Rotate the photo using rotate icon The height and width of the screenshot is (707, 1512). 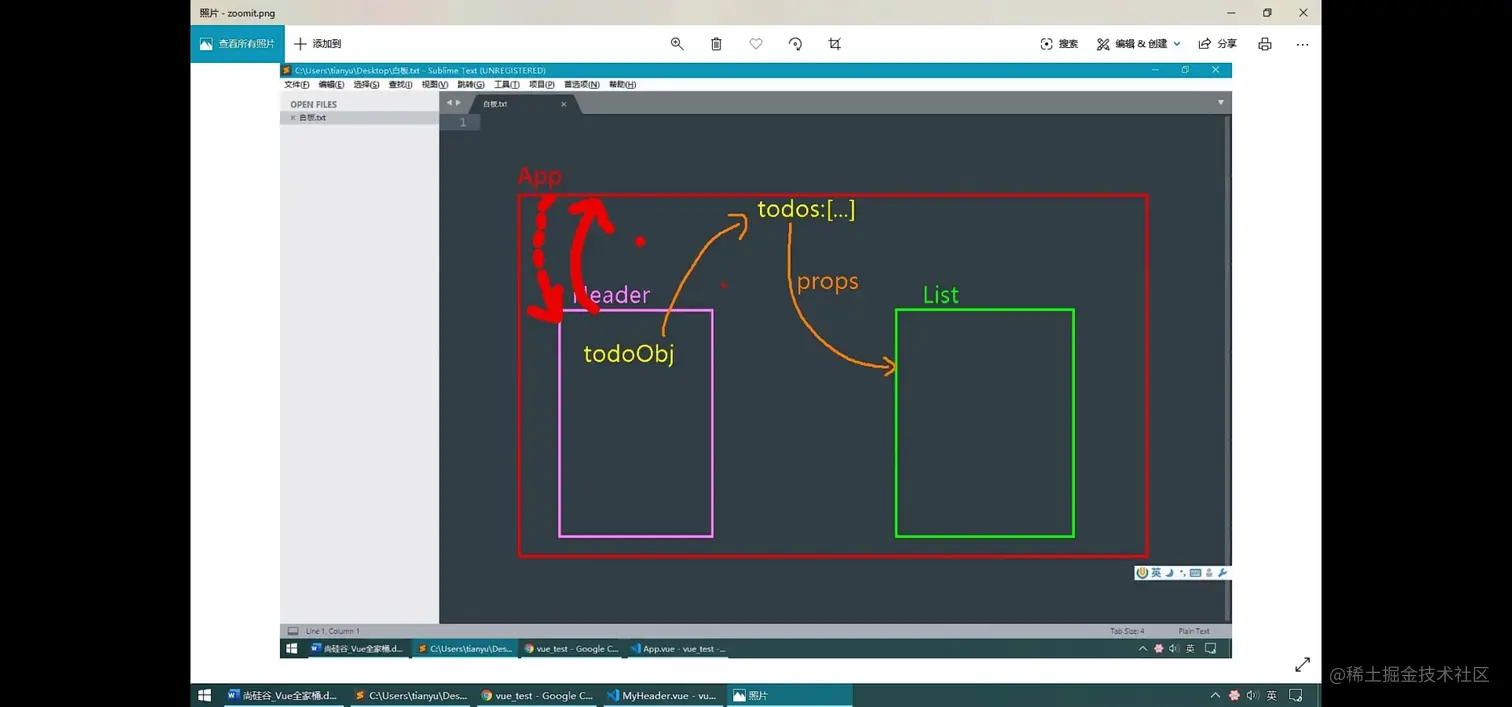[795, 44]
